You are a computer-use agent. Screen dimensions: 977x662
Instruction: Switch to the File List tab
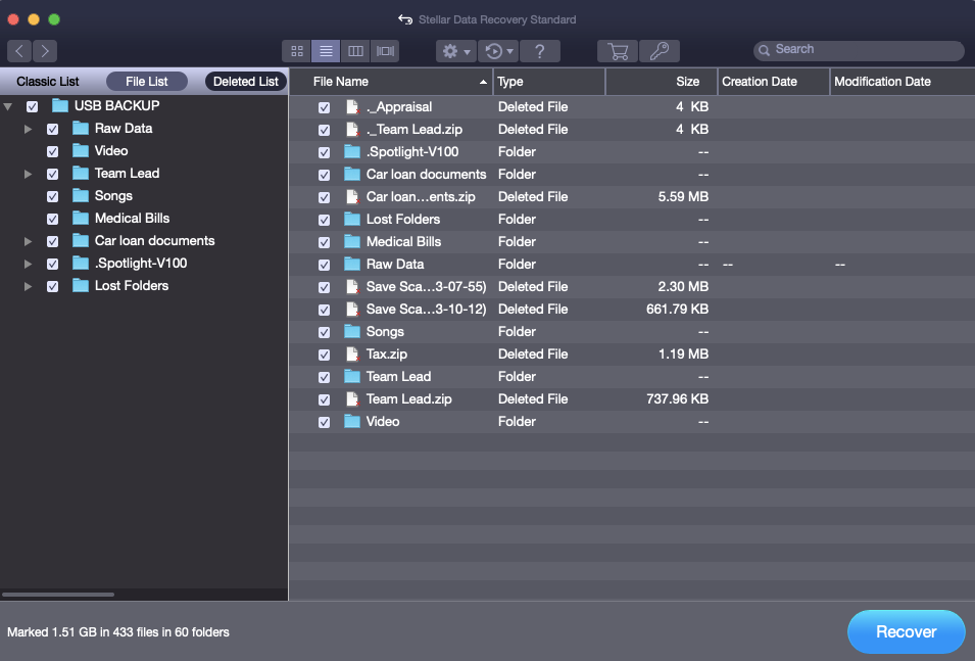coord(146,81)
